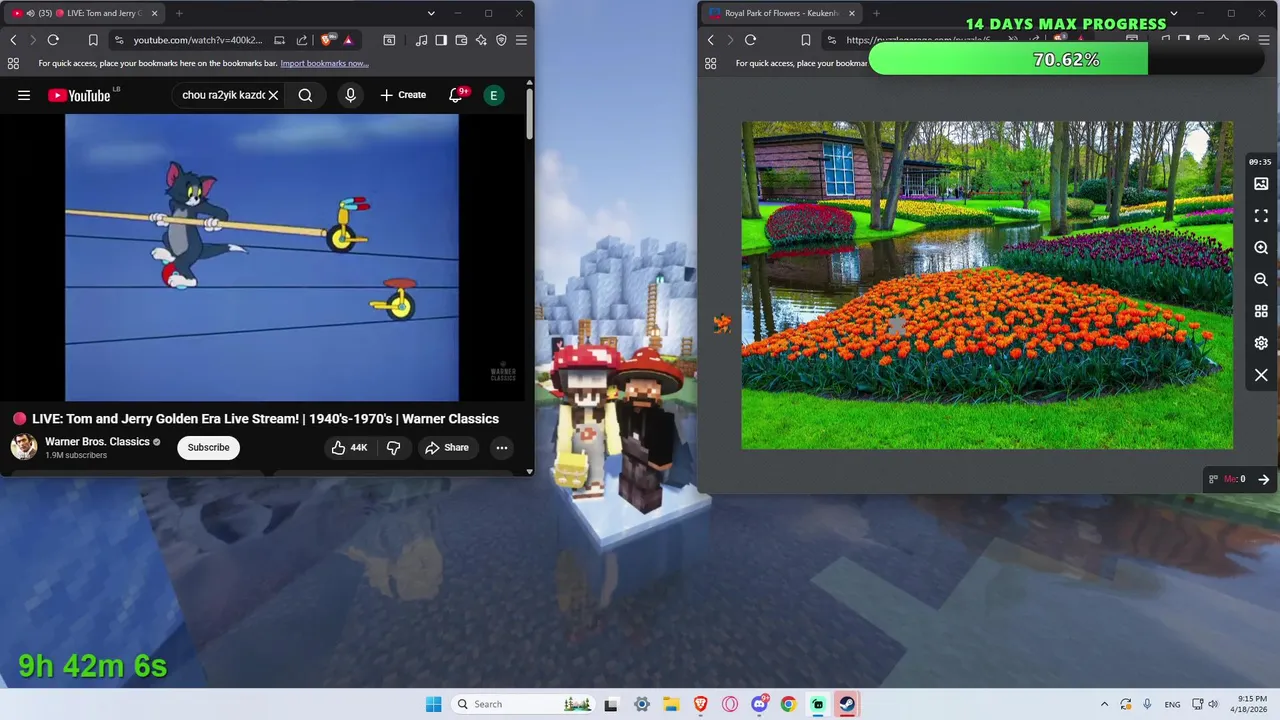Open Steam from the taskbar

click(847, 704)
